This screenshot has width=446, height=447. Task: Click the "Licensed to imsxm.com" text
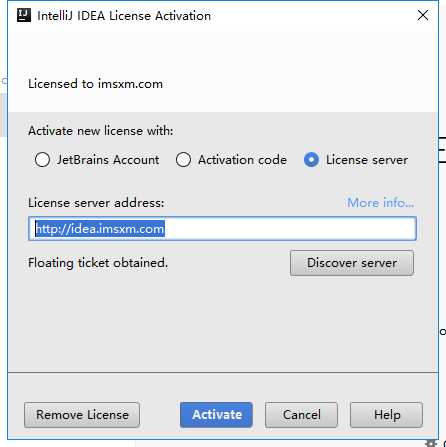[x=95, y=84]
